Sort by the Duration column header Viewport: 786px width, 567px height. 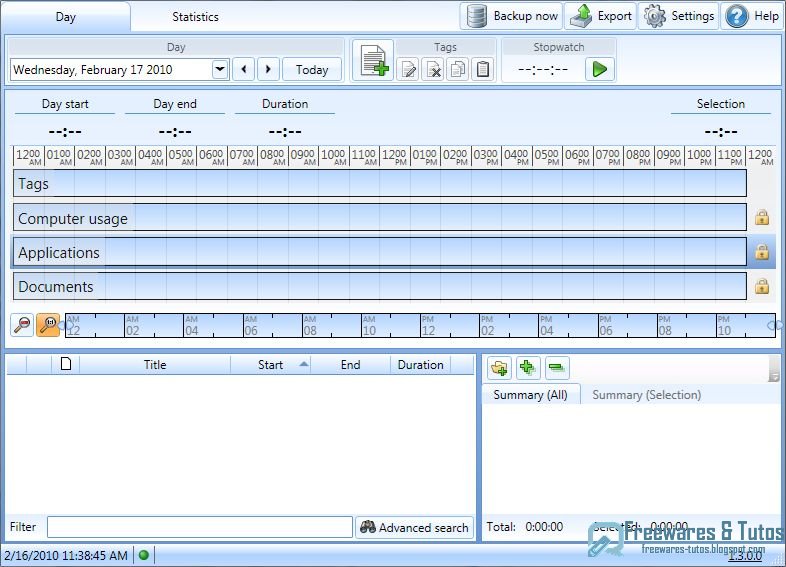click(x=421, y=365)
